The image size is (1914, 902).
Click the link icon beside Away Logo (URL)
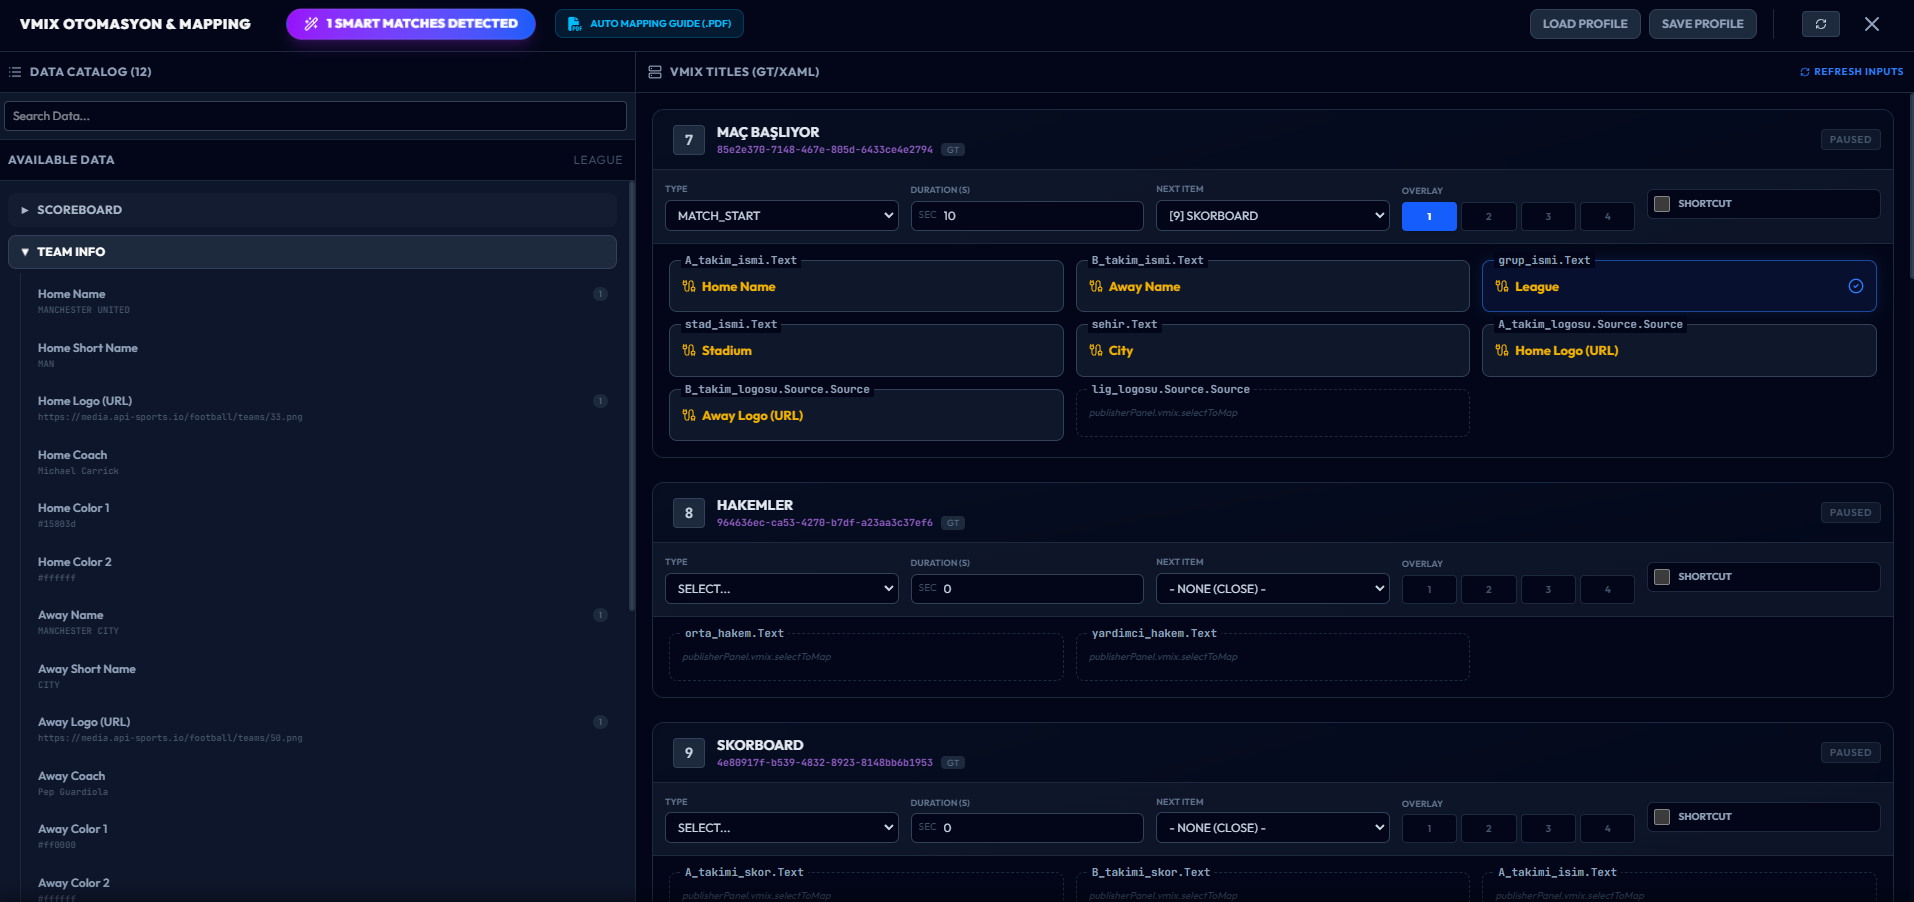coord(689,416)
